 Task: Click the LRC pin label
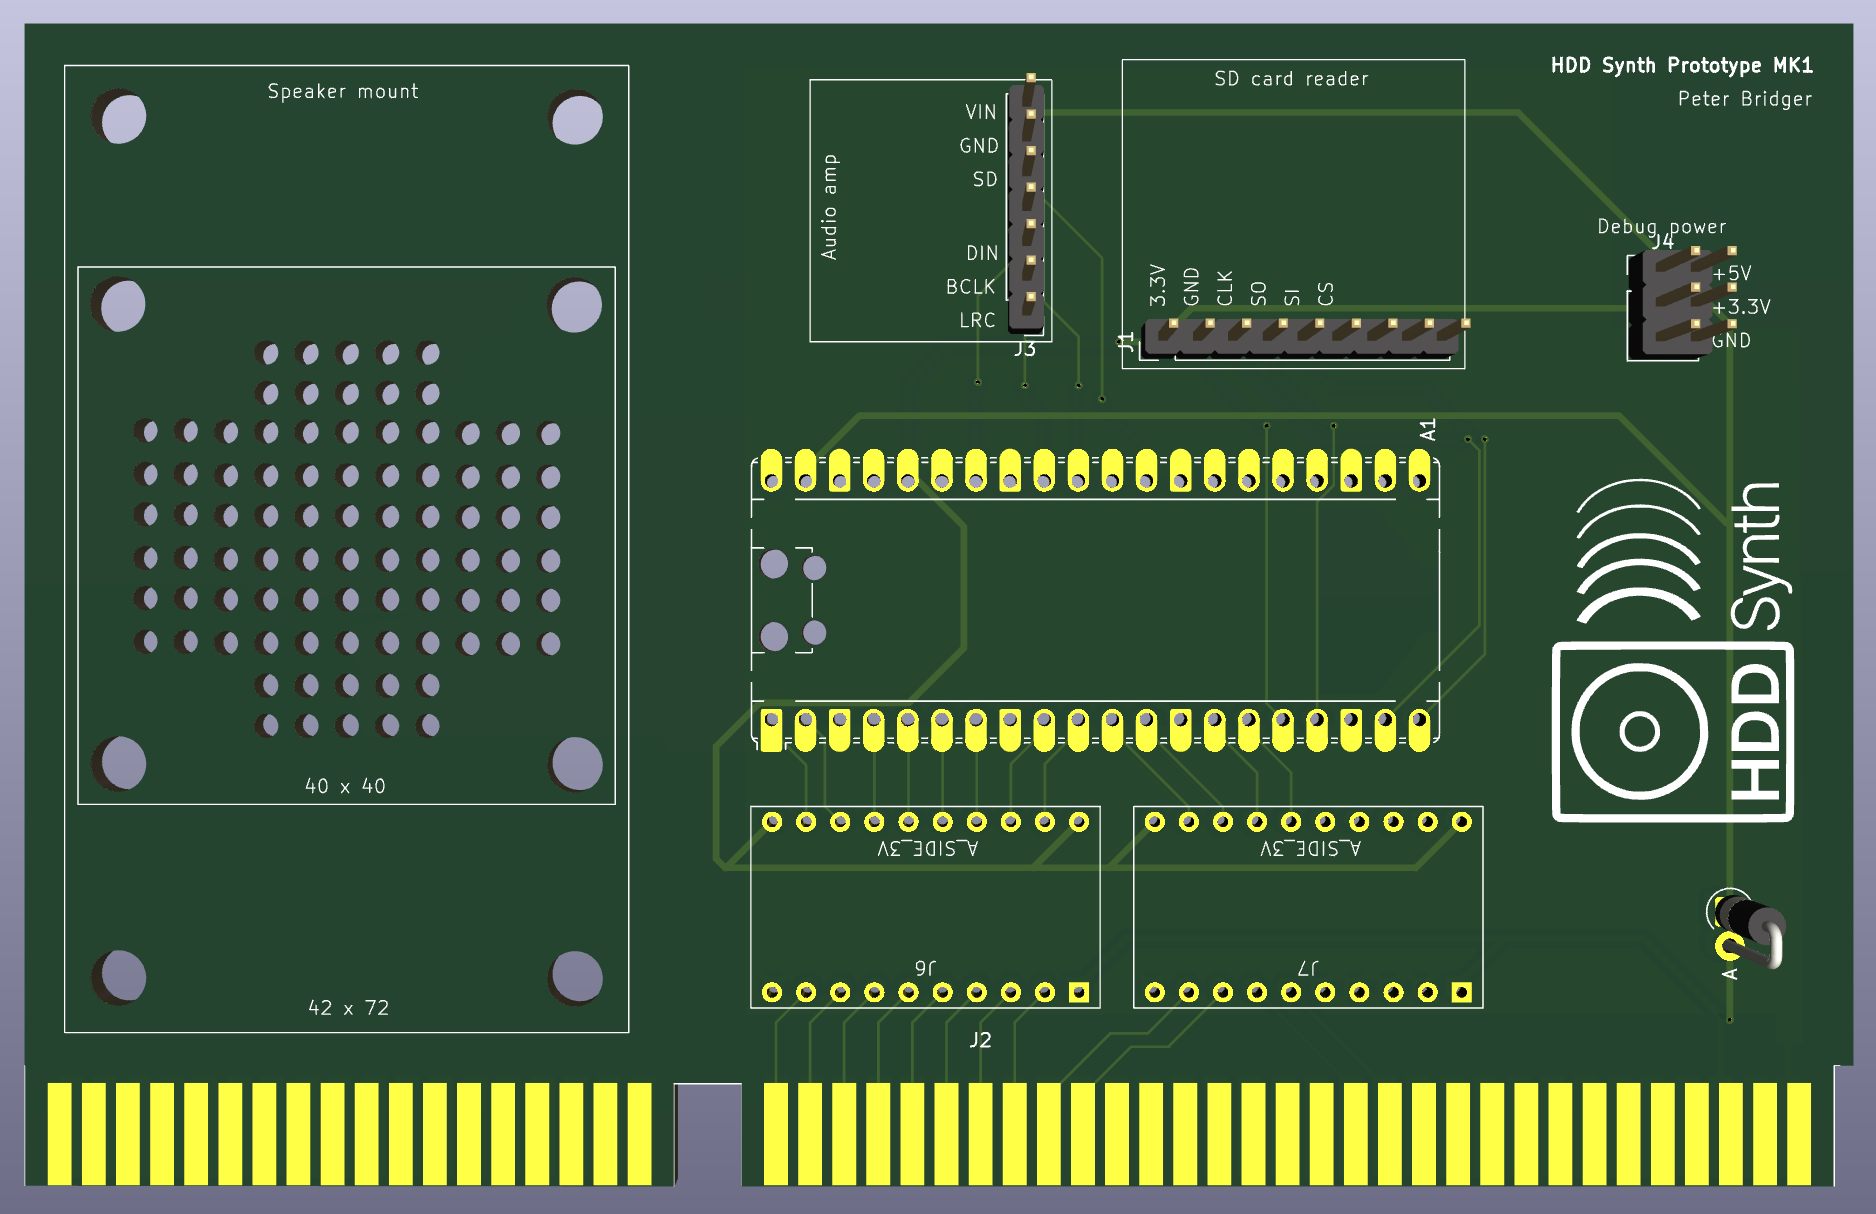point(978,320)
